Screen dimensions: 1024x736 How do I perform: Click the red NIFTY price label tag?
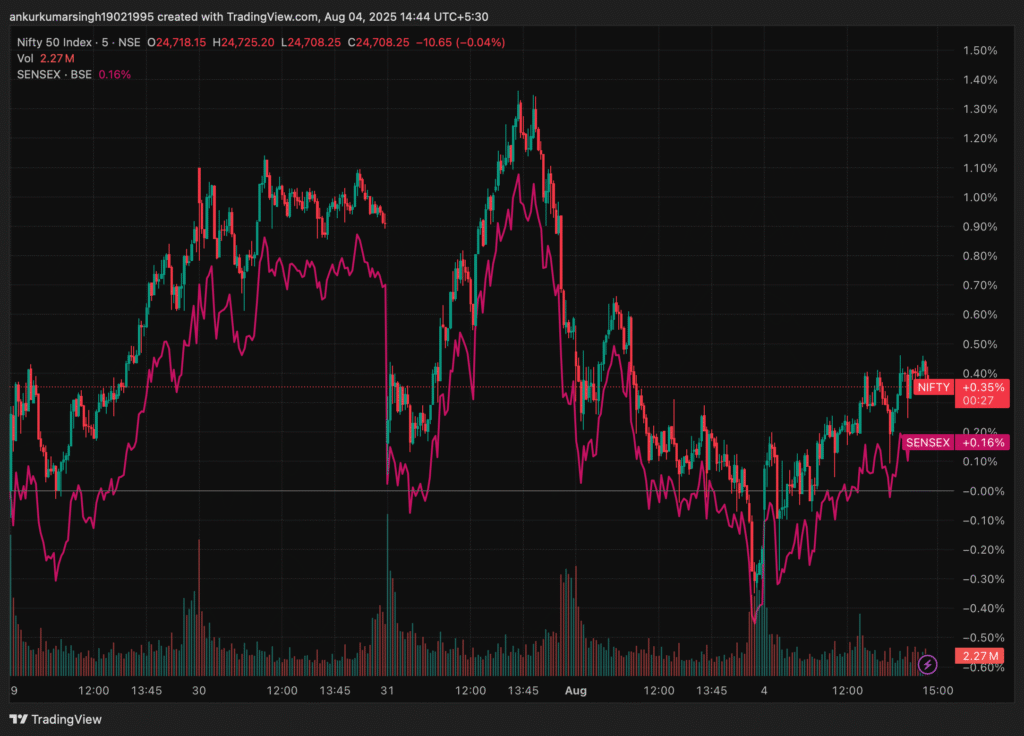tap(933, 387)
